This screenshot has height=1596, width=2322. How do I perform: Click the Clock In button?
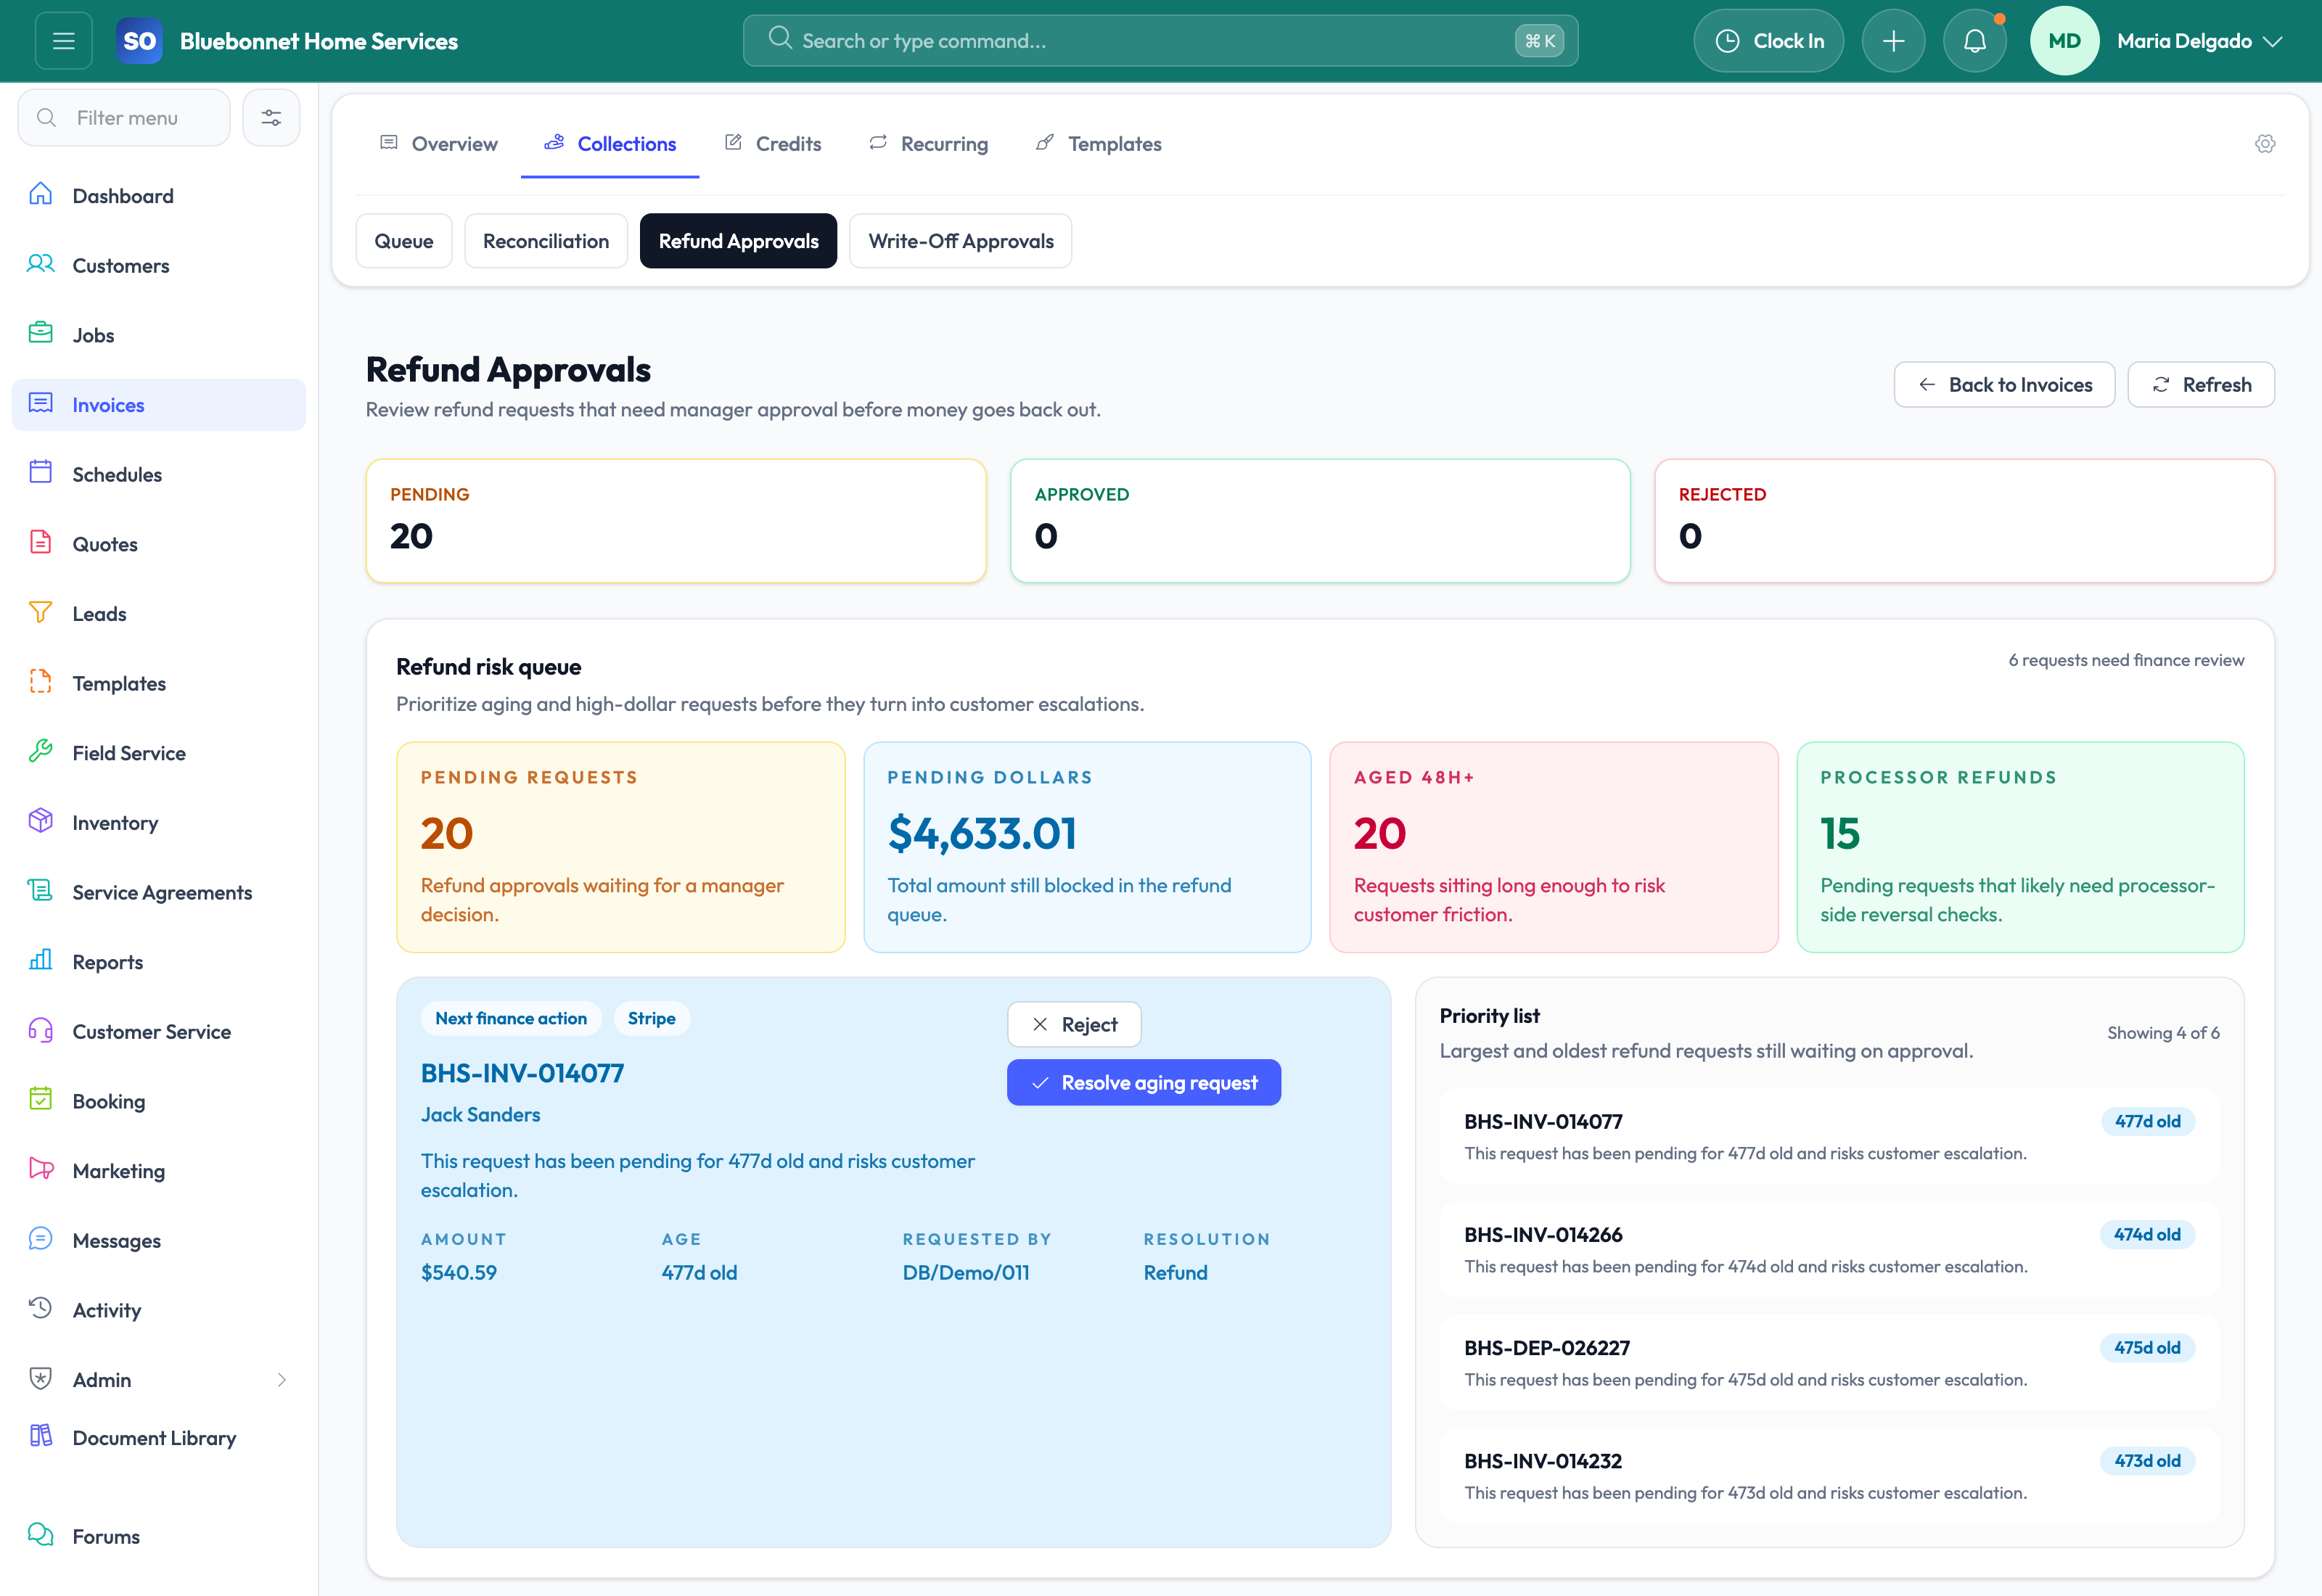point(1768,41)
